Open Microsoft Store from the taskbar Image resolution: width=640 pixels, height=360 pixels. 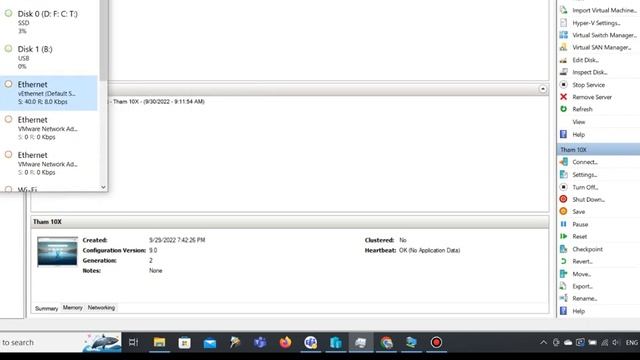pos(184,342)
